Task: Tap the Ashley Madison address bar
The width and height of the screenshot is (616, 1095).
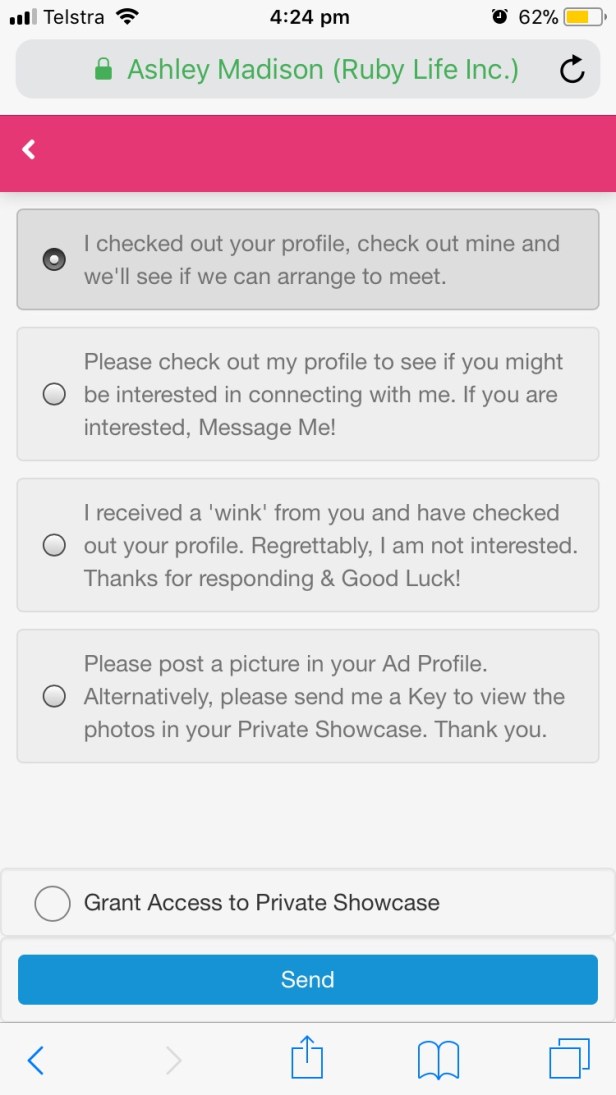Action: (x=322, y=70)
